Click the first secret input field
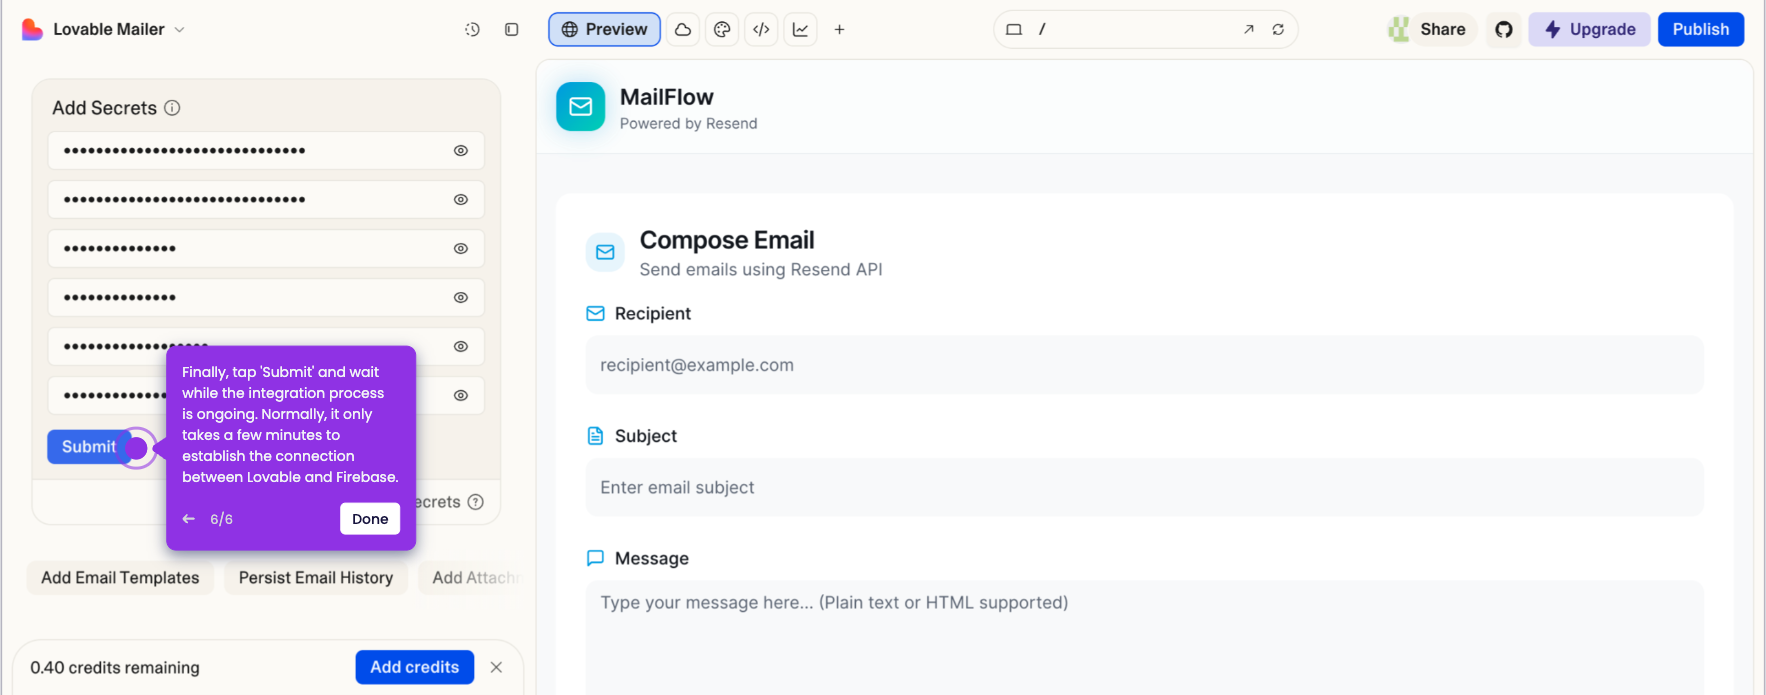 click(266, 151)
